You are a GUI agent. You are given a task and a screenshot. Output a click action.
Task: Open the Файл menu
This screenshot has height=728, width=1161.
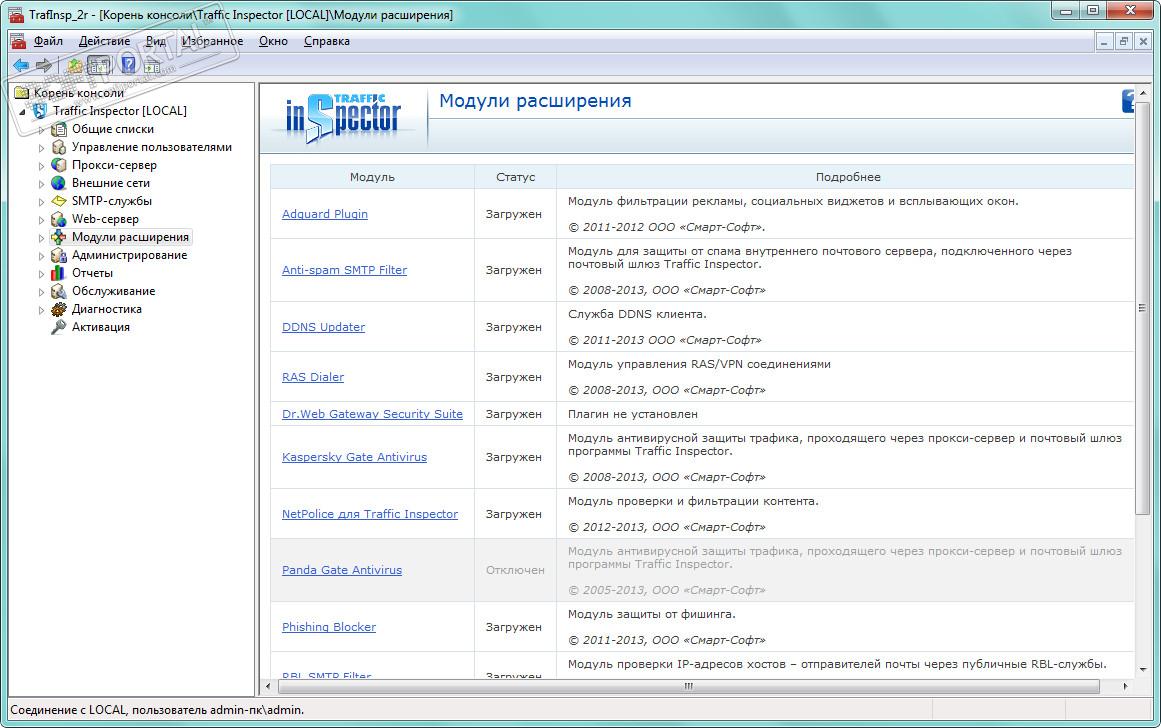48,41
